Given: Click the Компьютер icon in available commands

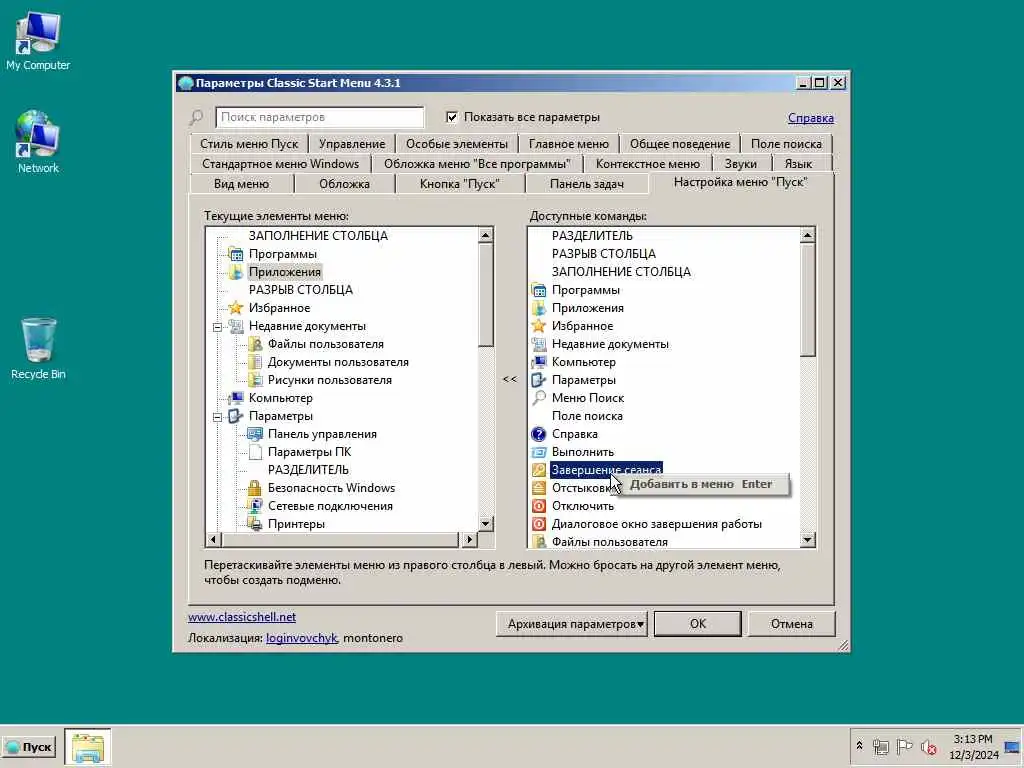Looking at the screenshot, I should pyautogui.click(x=539, y=362).
